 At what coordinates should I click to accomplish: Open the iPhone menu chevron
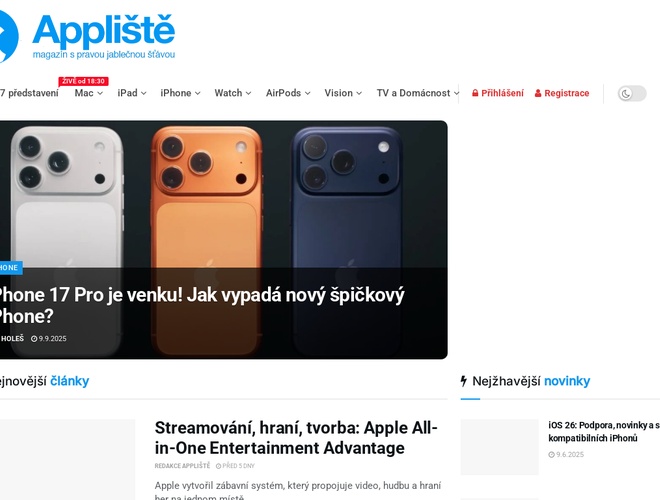[198, 93]
